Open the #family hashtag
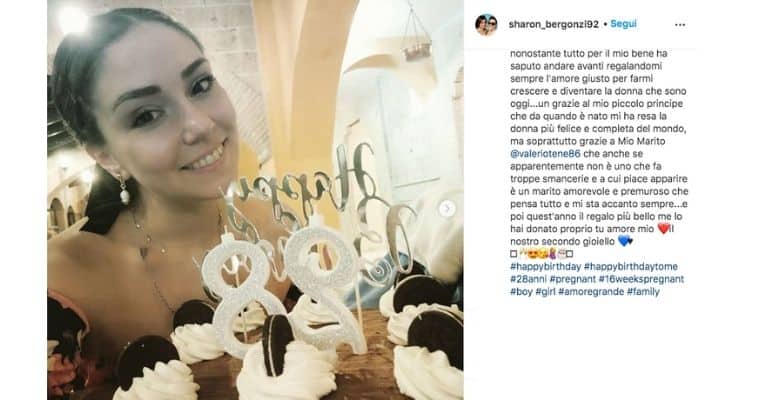Viewport: 768px width, 400px height. [x=644, y=292]
